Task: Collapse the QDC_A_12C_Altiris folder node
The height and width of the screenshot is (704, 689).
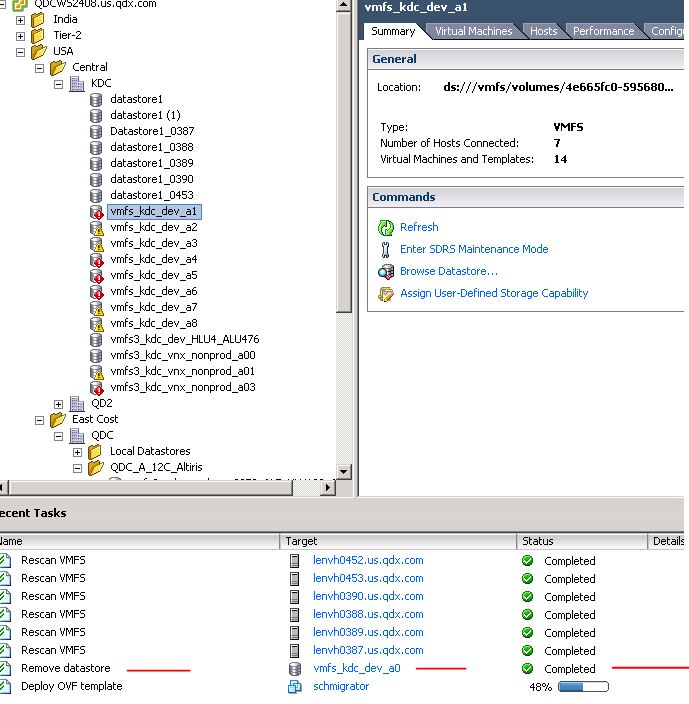Action: point(77,469)
